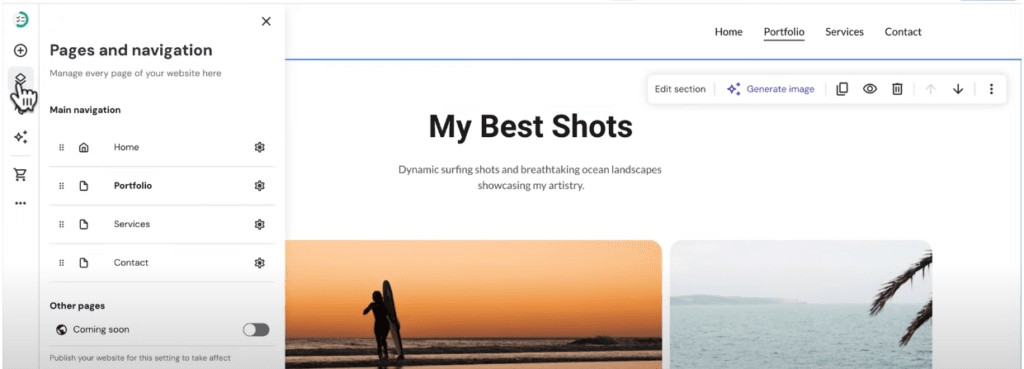1024x369 pixels.
Task: Open the sidebar more options ellipsis
Action: [21, 203]
